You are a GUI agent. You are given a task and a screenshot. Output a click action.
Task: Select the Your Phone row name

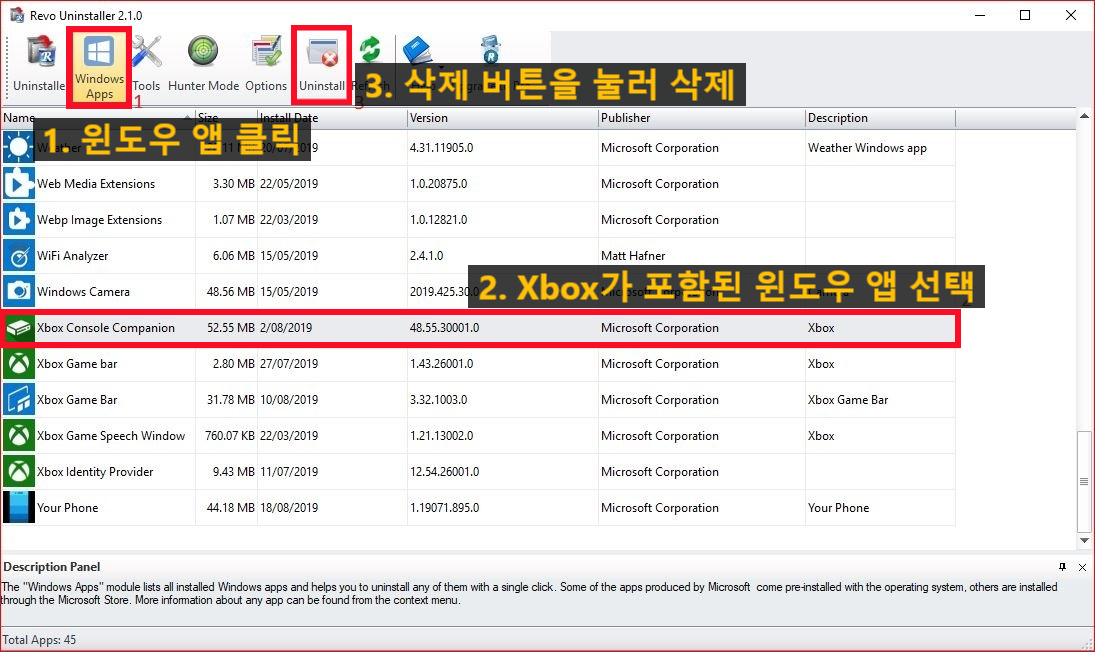[68, 507]
